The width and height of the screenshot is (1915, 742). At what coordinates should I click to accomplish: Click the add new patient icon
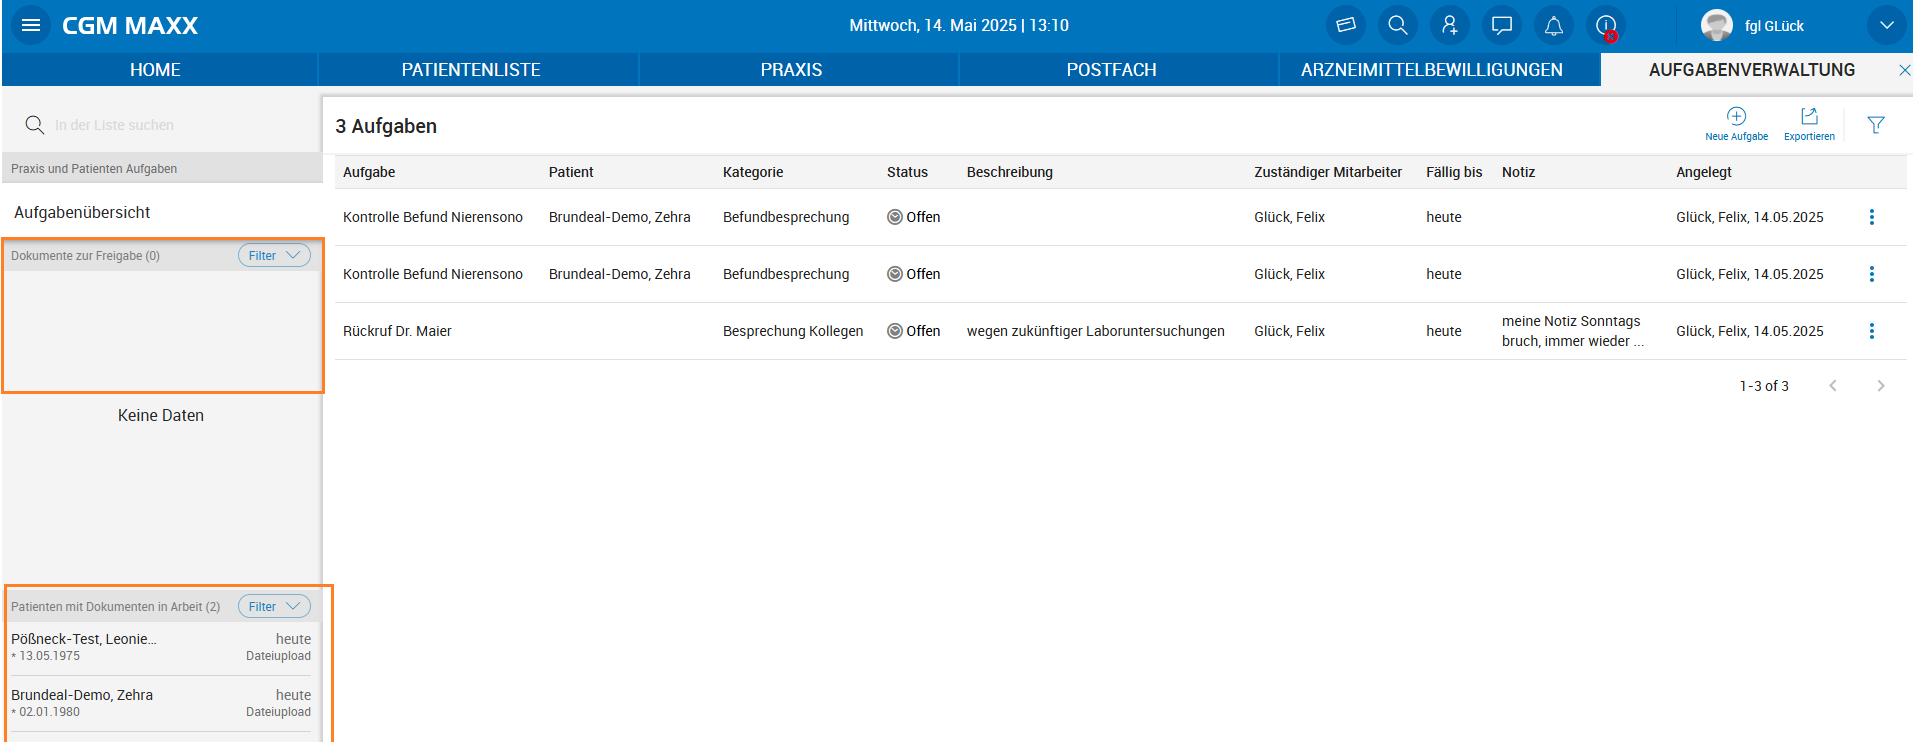point(1450,25)
